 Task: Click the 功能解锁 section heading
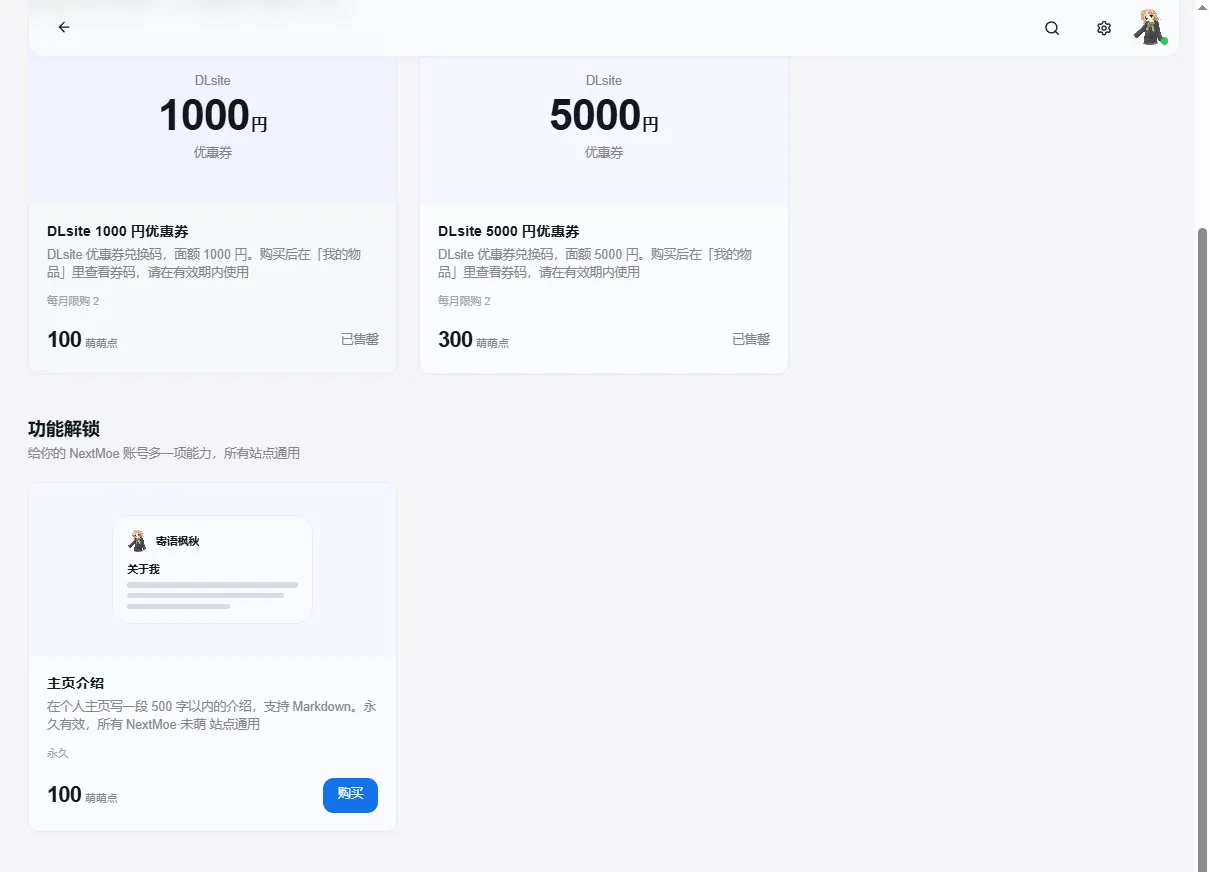[64, 429]
